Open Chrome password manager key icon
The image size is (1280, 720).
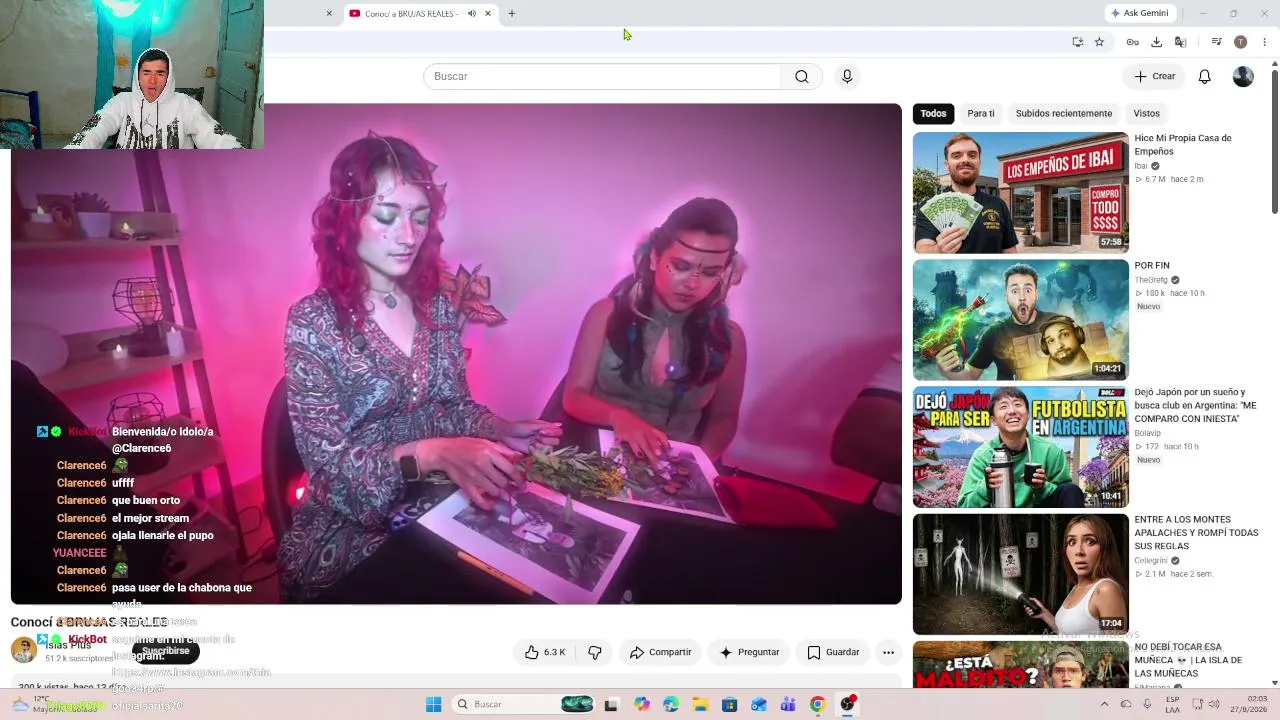coord(1132,42)
